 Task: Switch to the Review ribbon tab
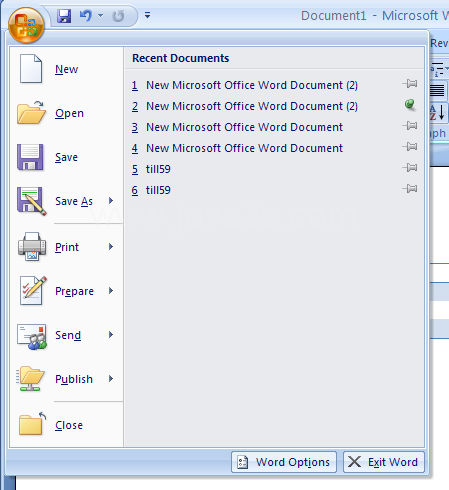point(439,43)
